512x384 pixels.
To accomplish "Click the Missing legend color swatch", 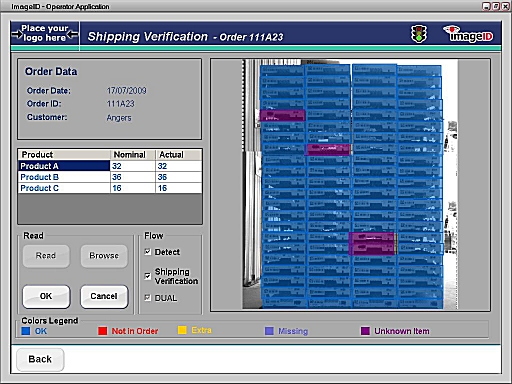I will pos(269,331).
